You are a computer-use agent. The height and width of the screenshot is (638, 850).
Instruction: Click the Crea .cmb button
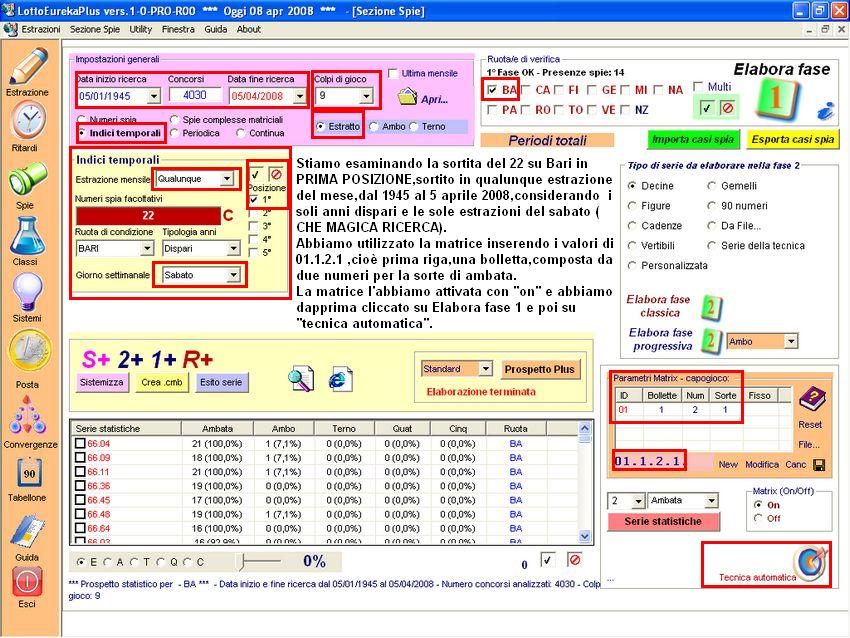pyautogui.click(x=162, y=382)
